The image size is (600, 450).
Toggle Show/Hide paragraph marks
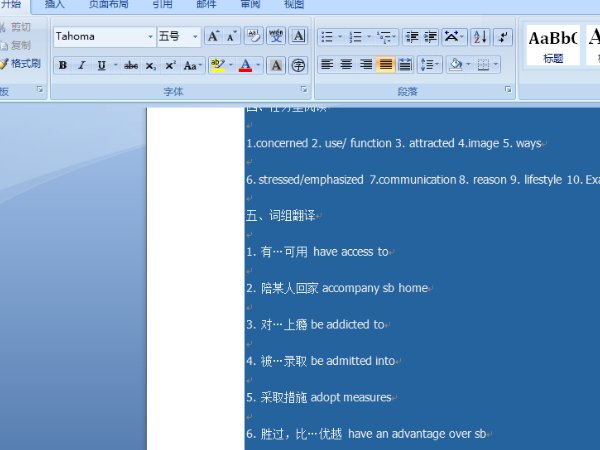tap(503, 37)
